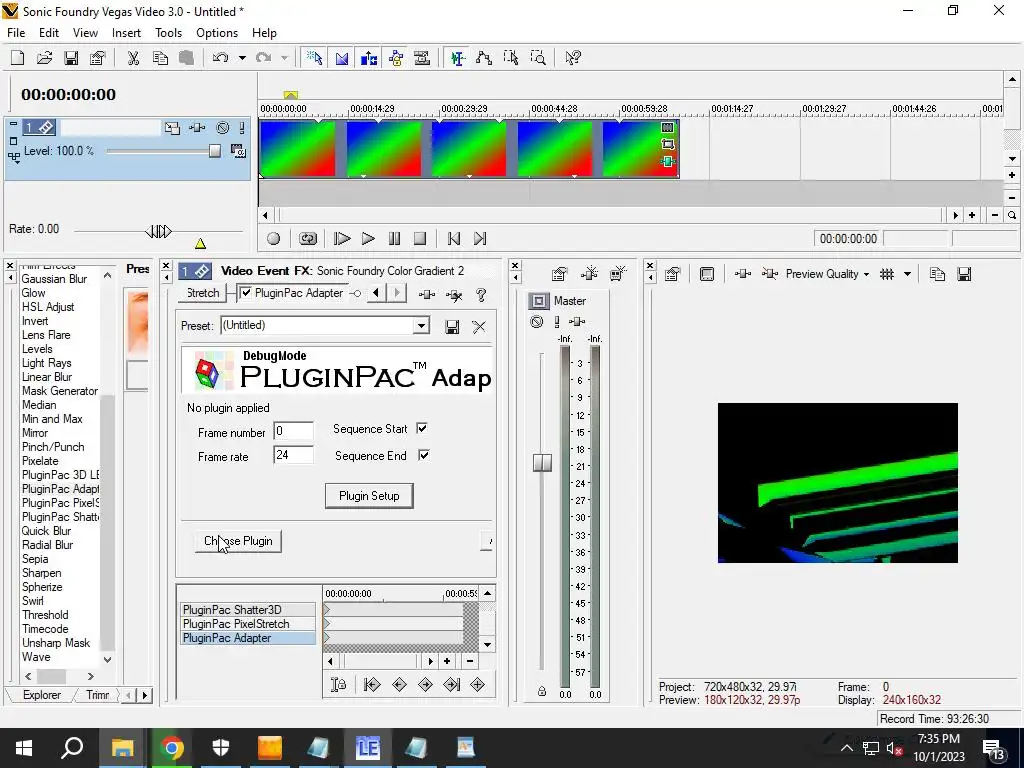Toggle Loop Playback in transport
The height and width of the screenshot is (768, 1024).
tap(308, 238)
